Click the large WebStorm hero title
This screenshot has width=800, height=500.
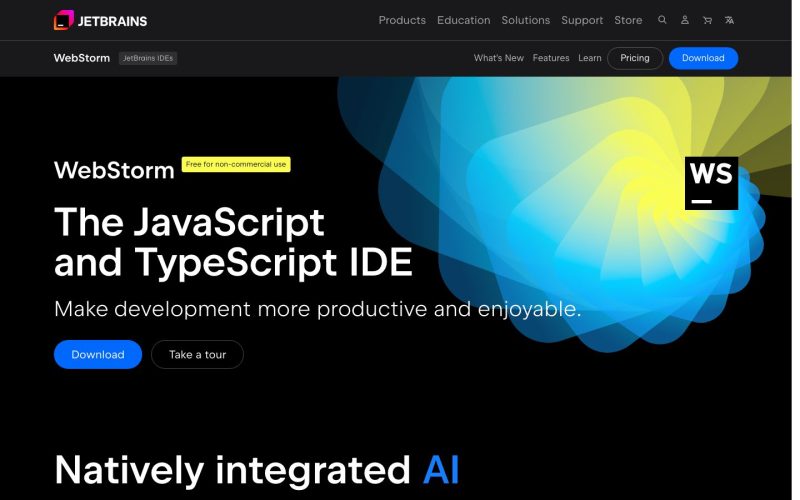(x=114, y=170)
